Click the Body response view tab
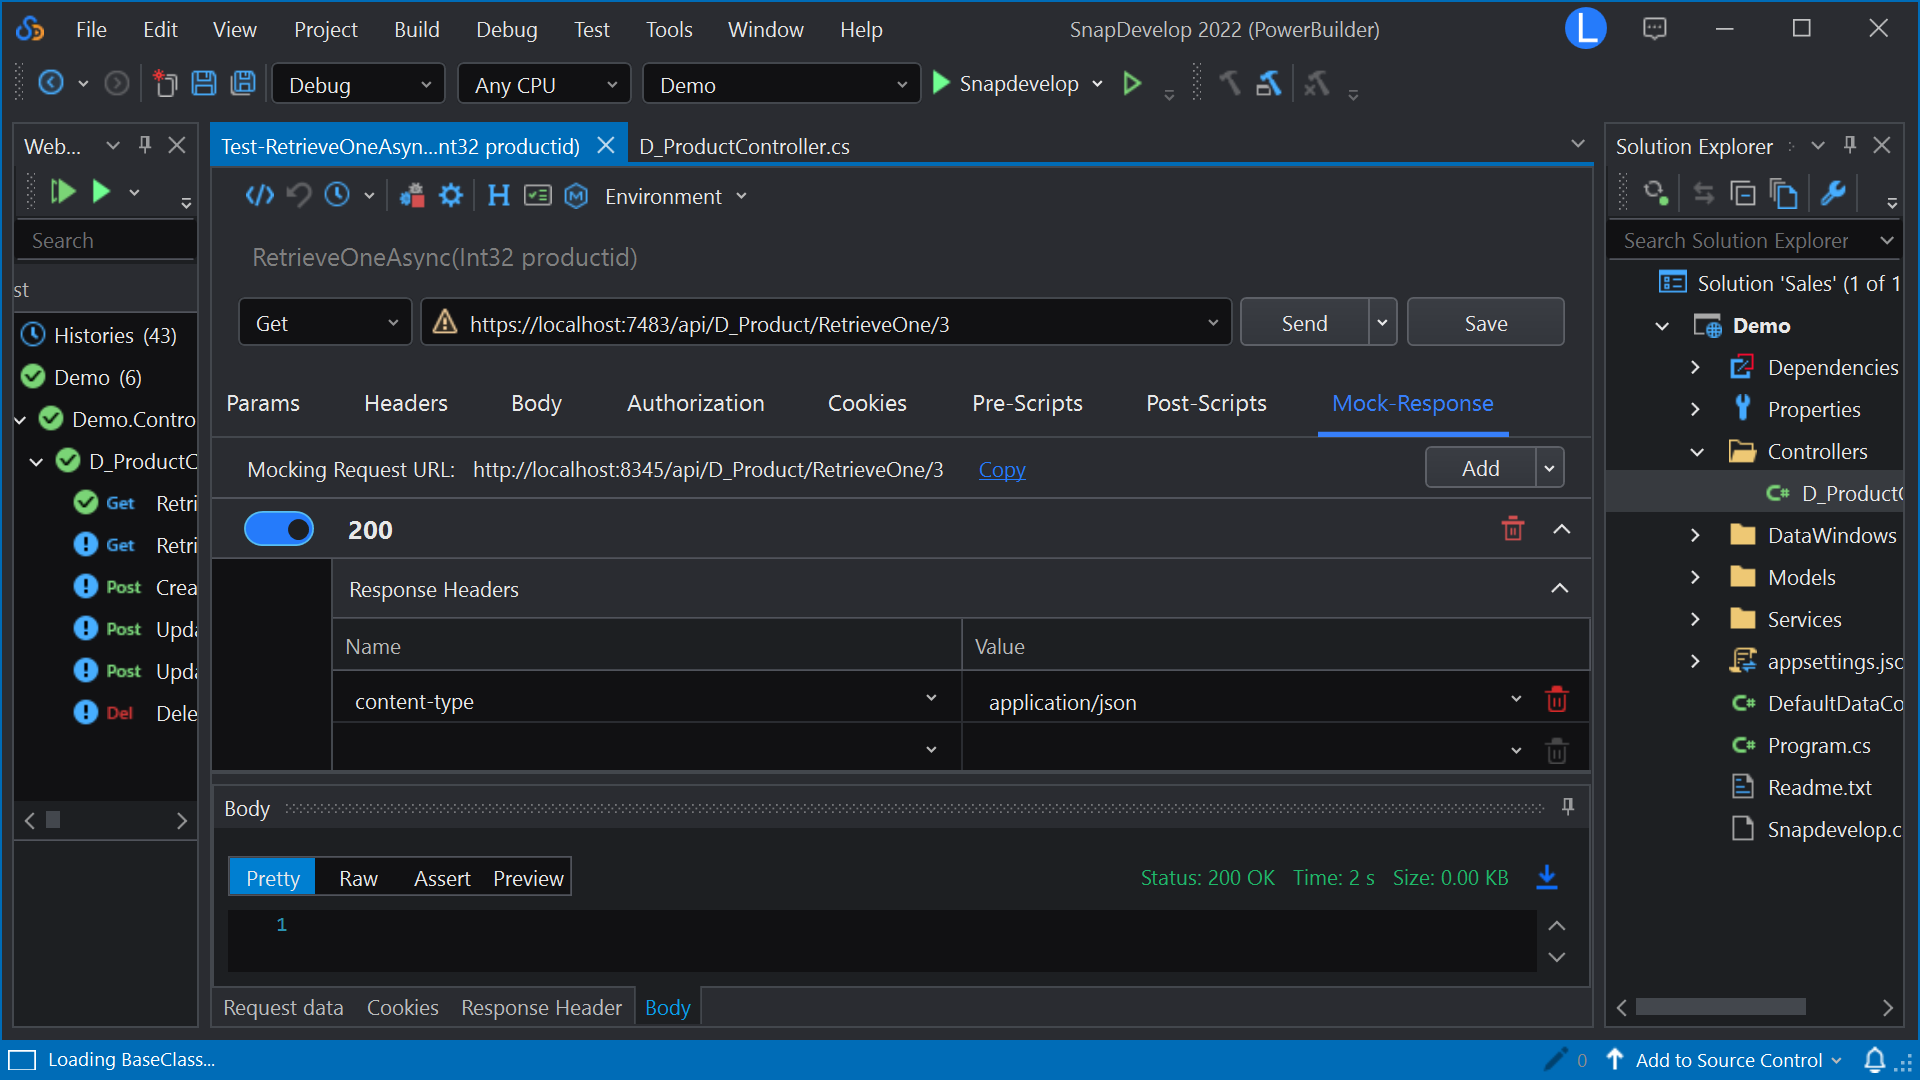 pyautogui.click(x=669, y=1006)
